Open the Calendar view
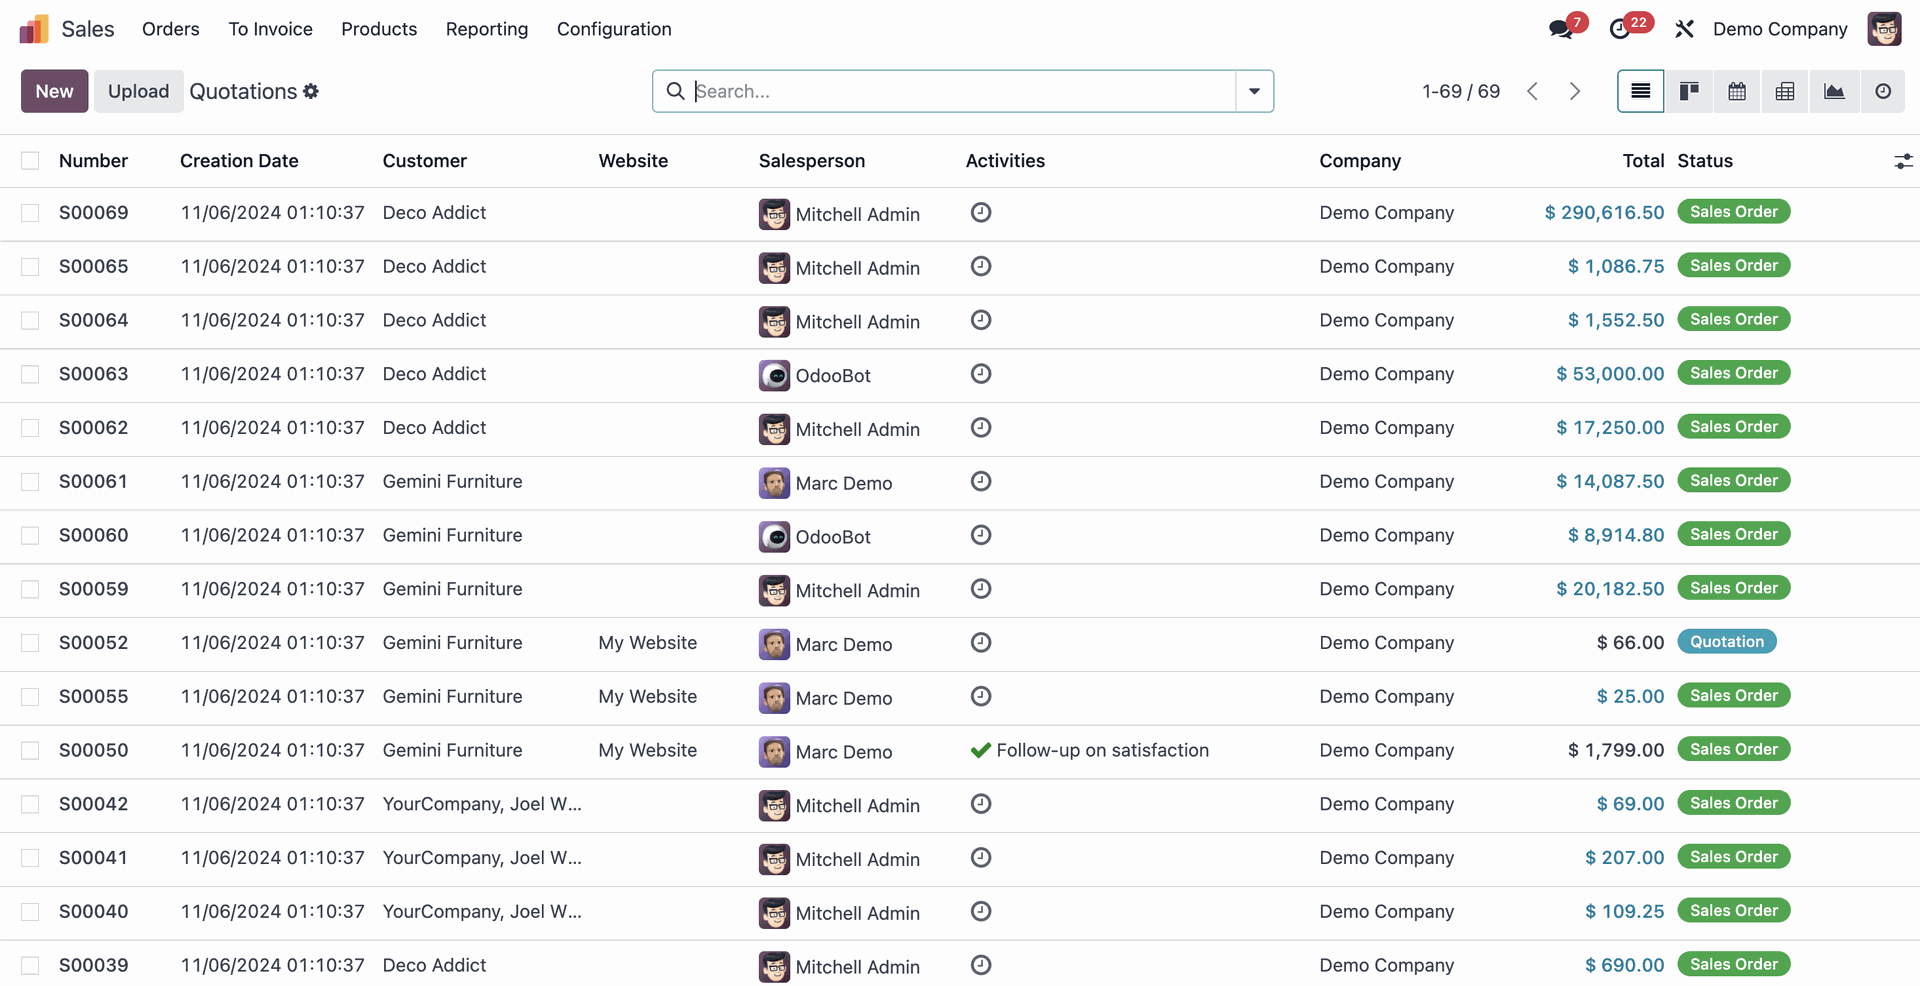Image resolution: width=1920 pixels, height=986 pixels. coord(1737,92)
